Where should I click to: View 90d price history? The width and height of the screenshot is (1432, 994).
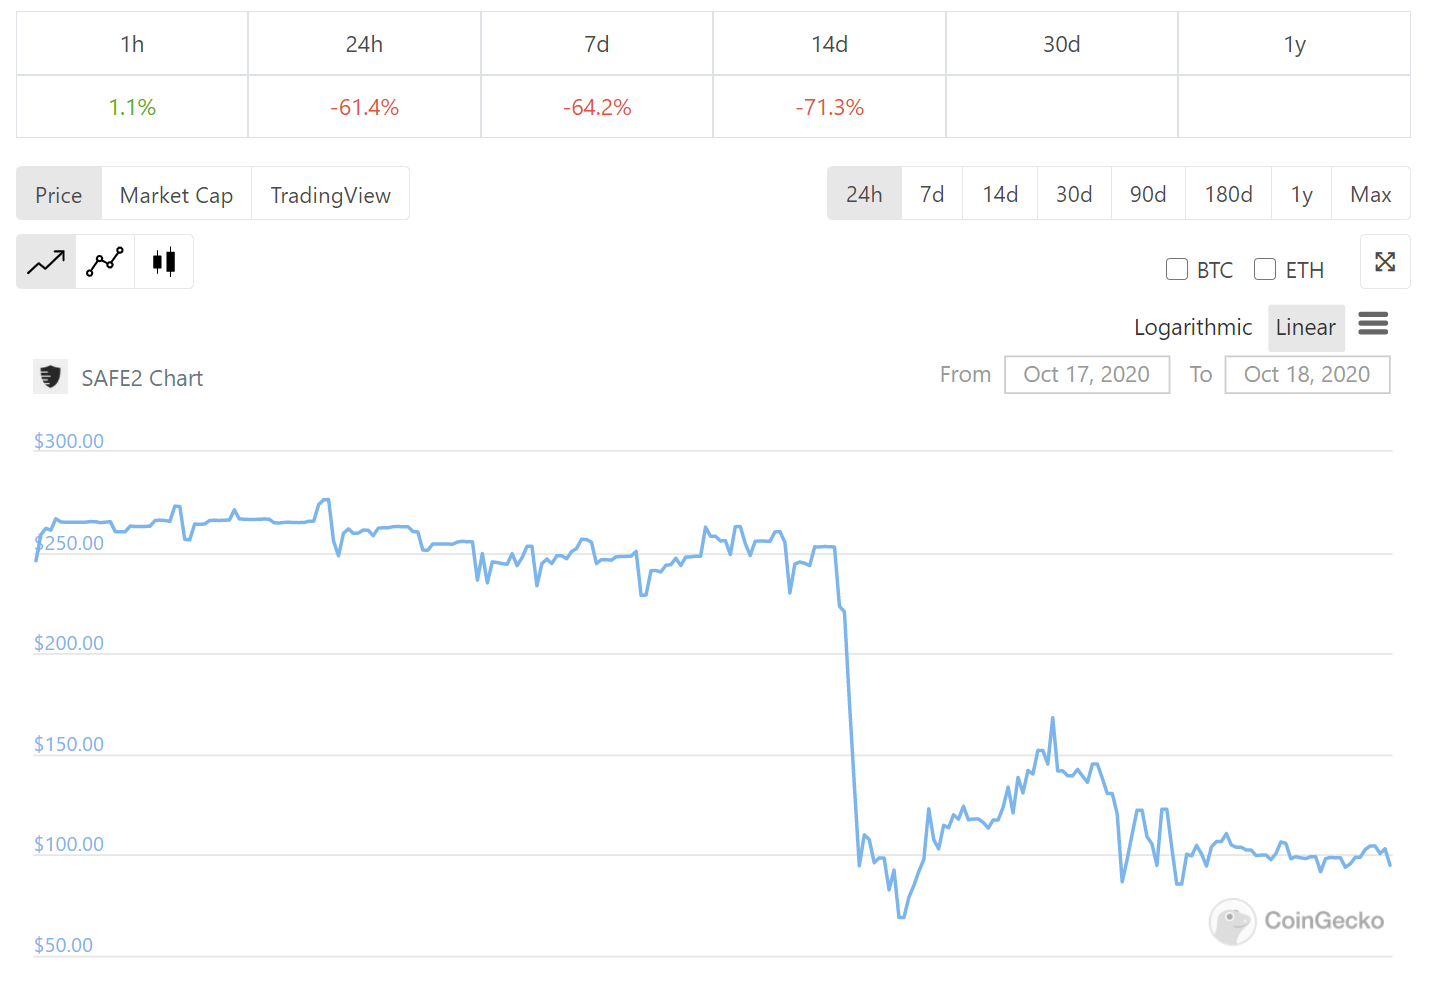pyautogui.click(x=1148, y=193)
